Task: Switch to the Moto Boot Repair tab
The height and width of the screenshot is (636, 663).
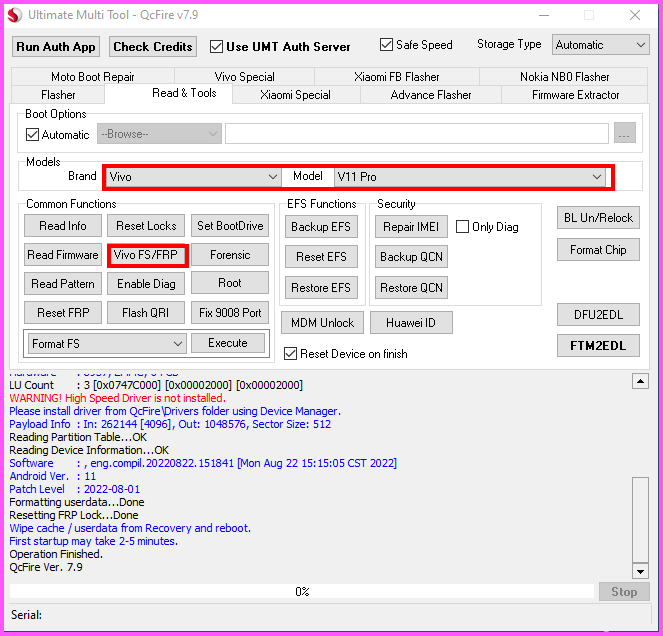Action: [x=93, y=77]
